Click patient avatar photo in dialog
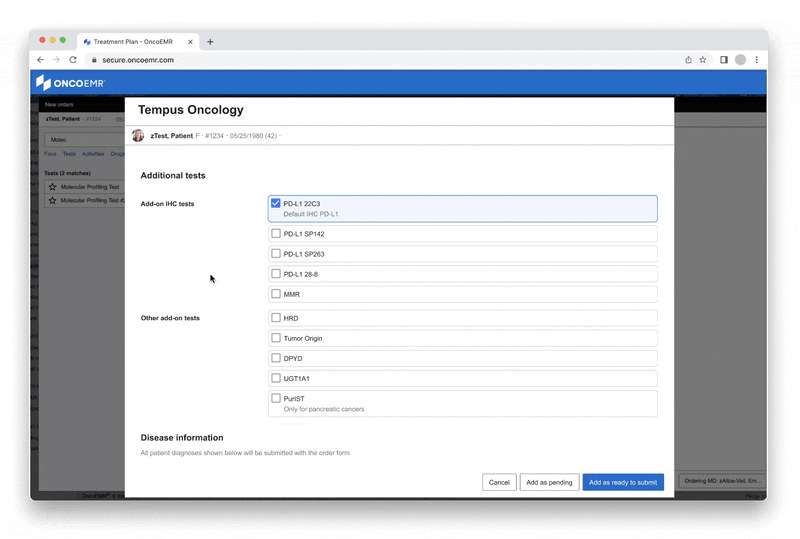Screen dimensions: 800x539 (x=138, y=135)
